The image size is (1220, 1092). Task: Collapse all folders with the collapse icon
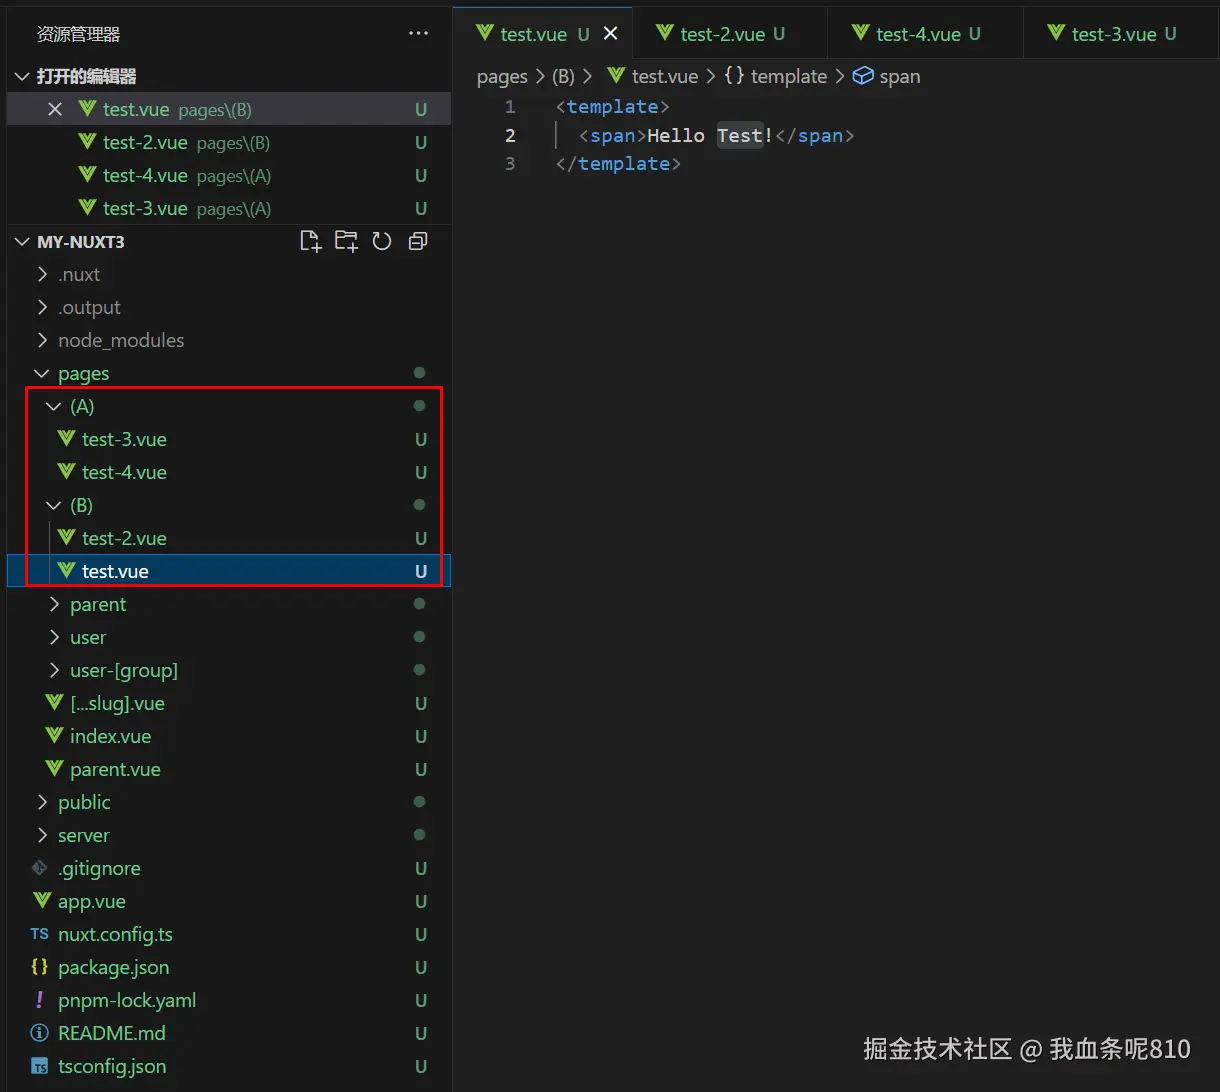(418, 241)
